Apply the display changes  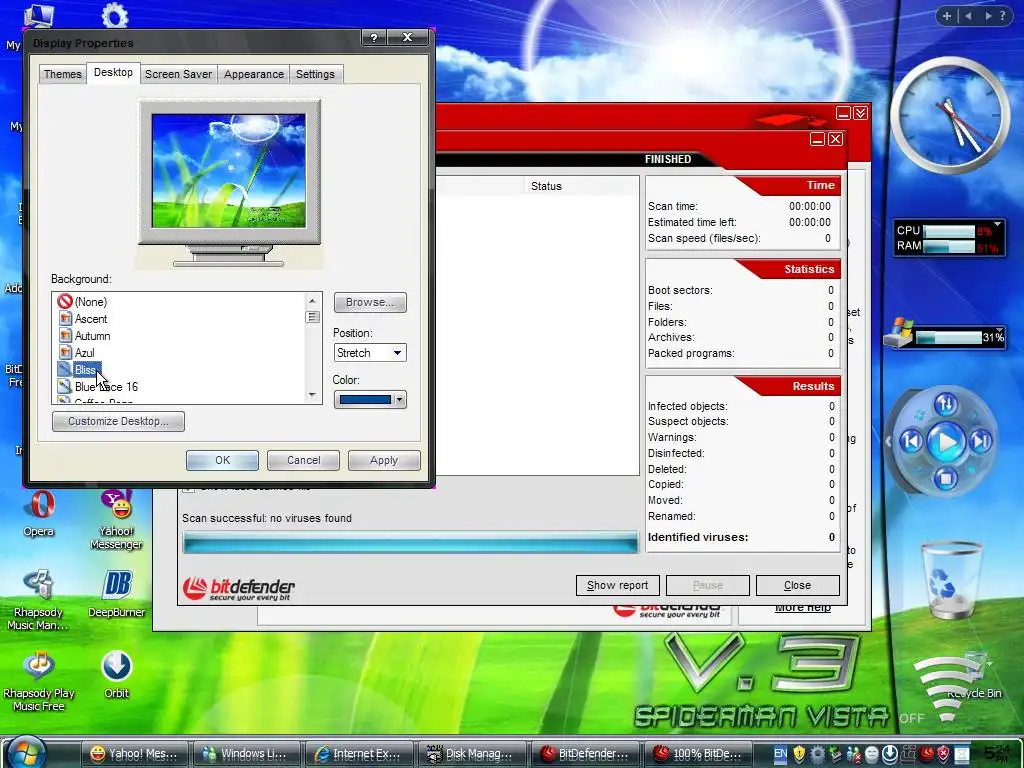coord(384,460)
